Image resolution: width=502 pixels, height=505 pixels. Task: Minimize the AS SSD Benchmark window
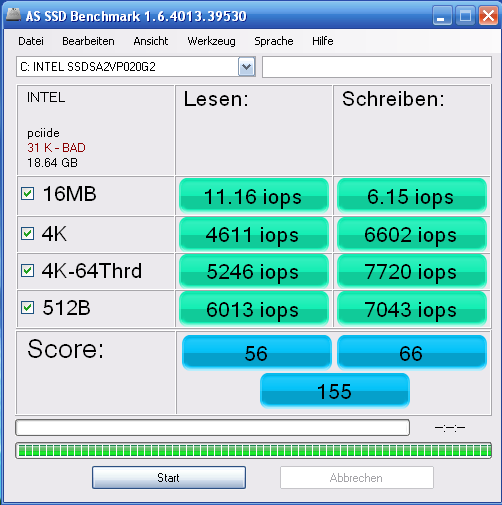click(442, 15)
